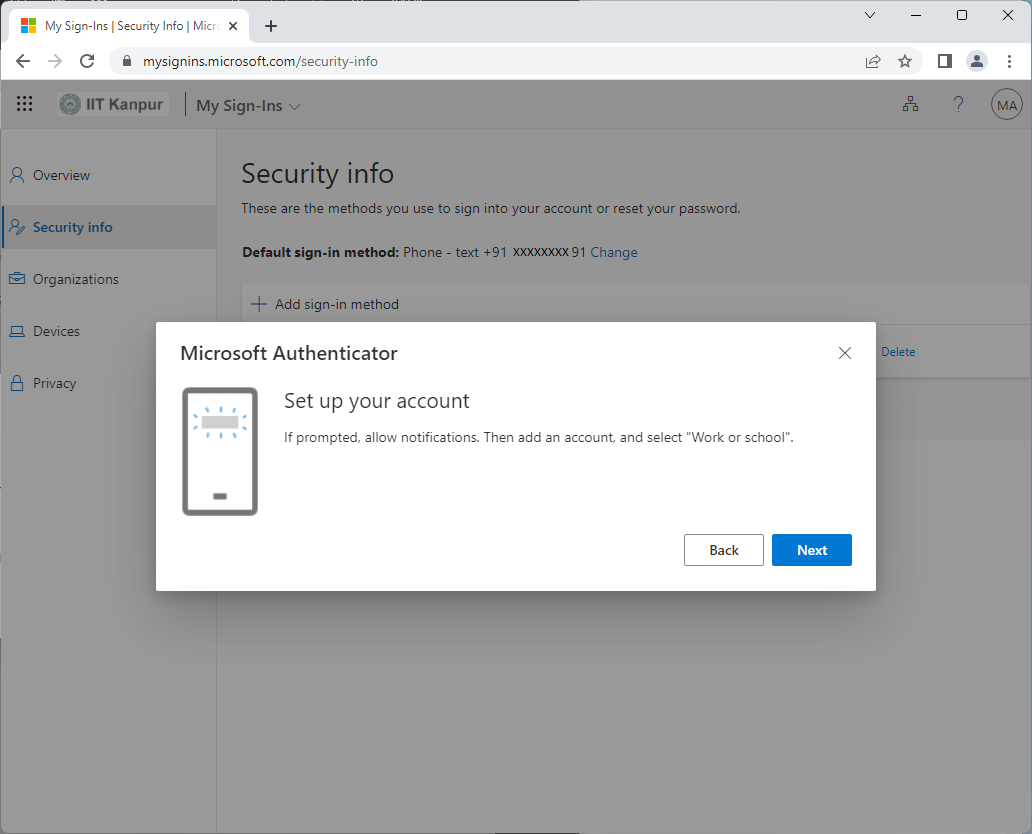The image size is (1032, 834).
Task: Click the Next button
Action: 812,550
